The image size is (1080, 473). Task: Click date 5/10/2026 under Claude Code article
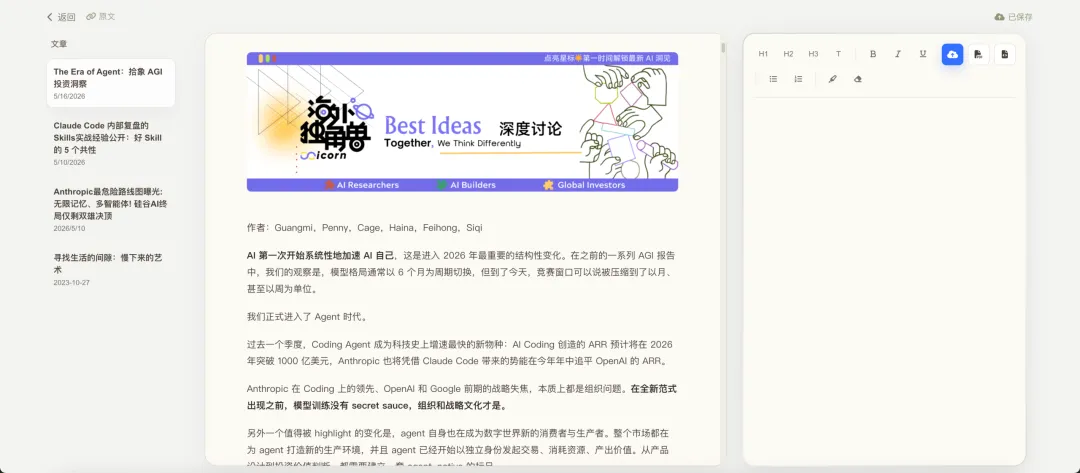70,162
